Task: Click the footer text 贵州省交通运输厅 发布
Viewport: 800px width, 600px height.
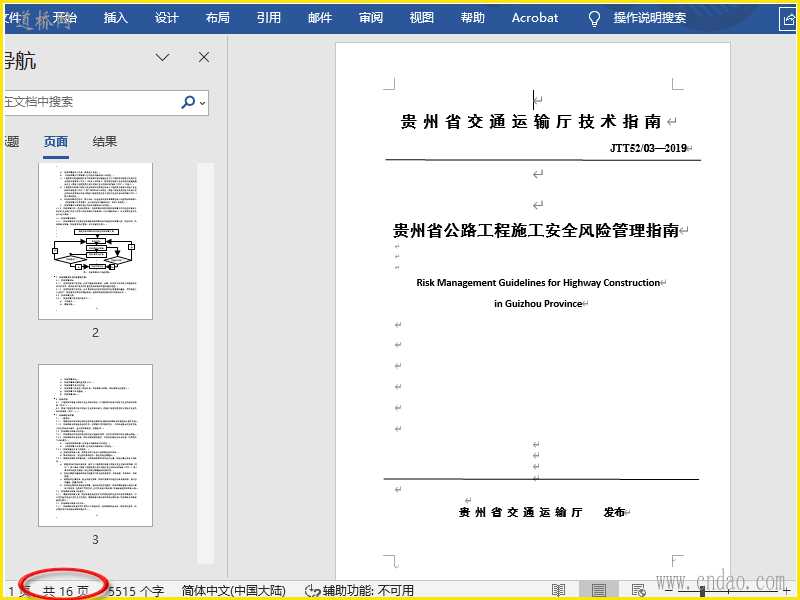Action: tap(542, 512)
